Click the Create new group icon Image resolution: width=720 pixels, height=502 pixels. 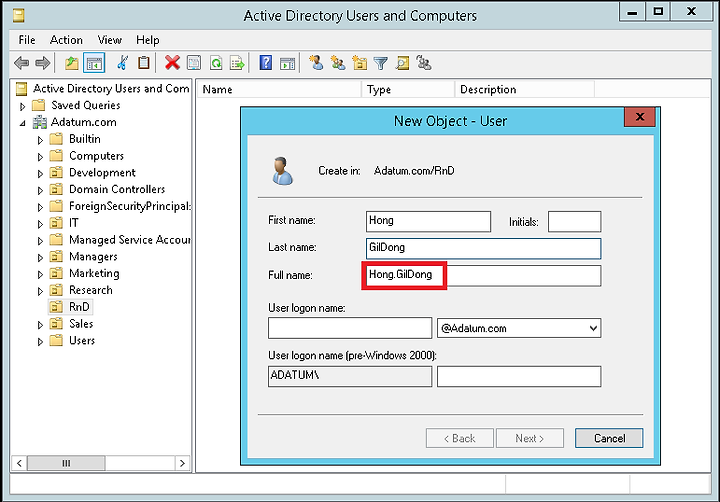tap(338, 63)
